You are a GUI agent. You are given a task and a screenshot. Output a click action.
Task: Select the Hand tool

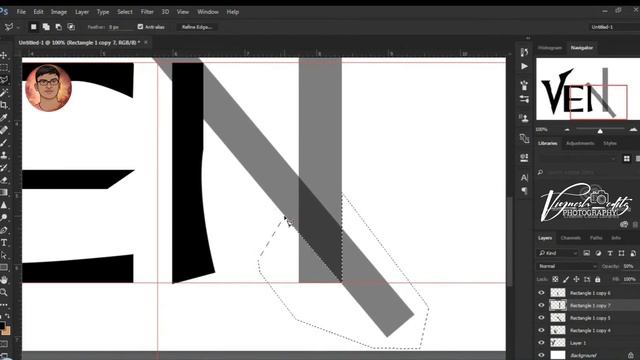[x=4, y=280]
